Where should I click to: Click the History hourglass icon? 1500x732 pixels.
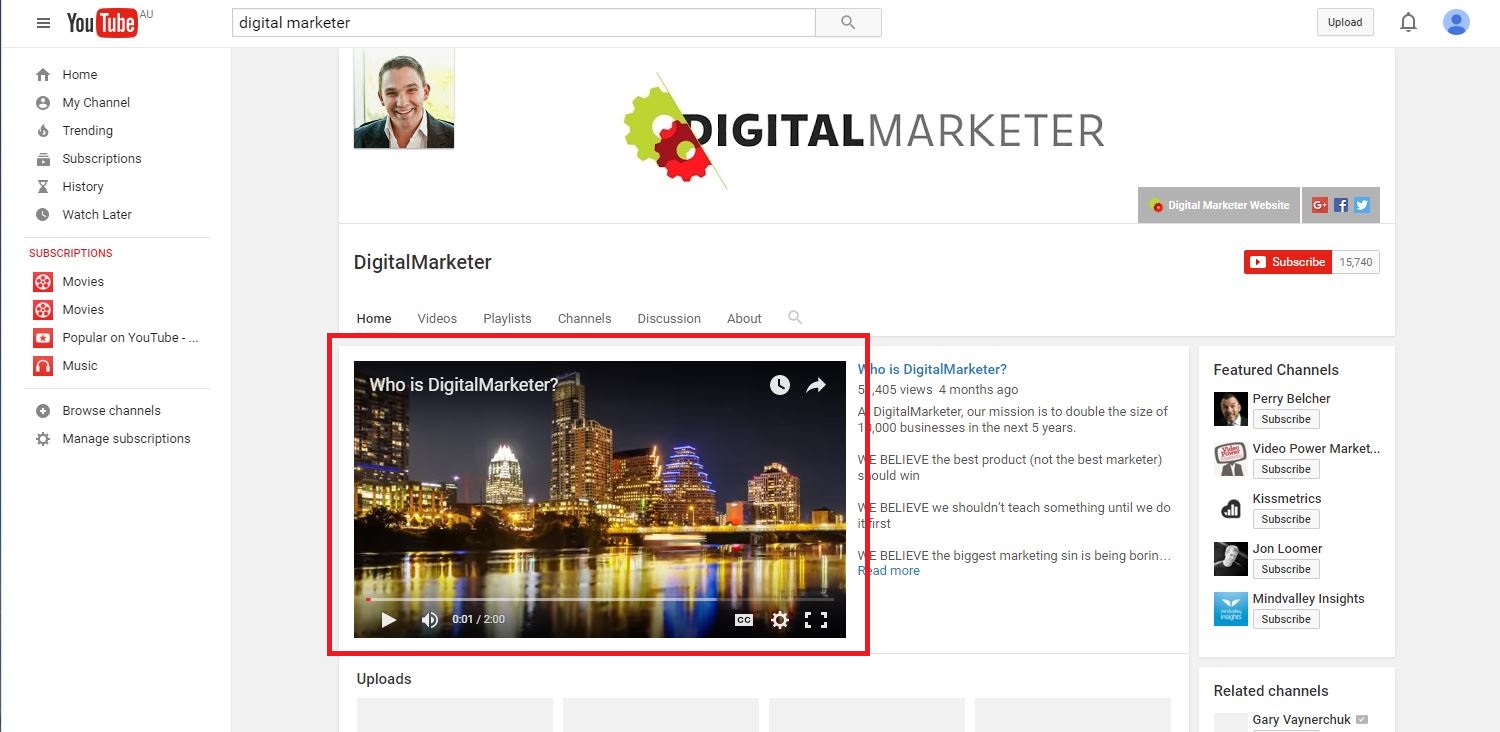(43, 187)
